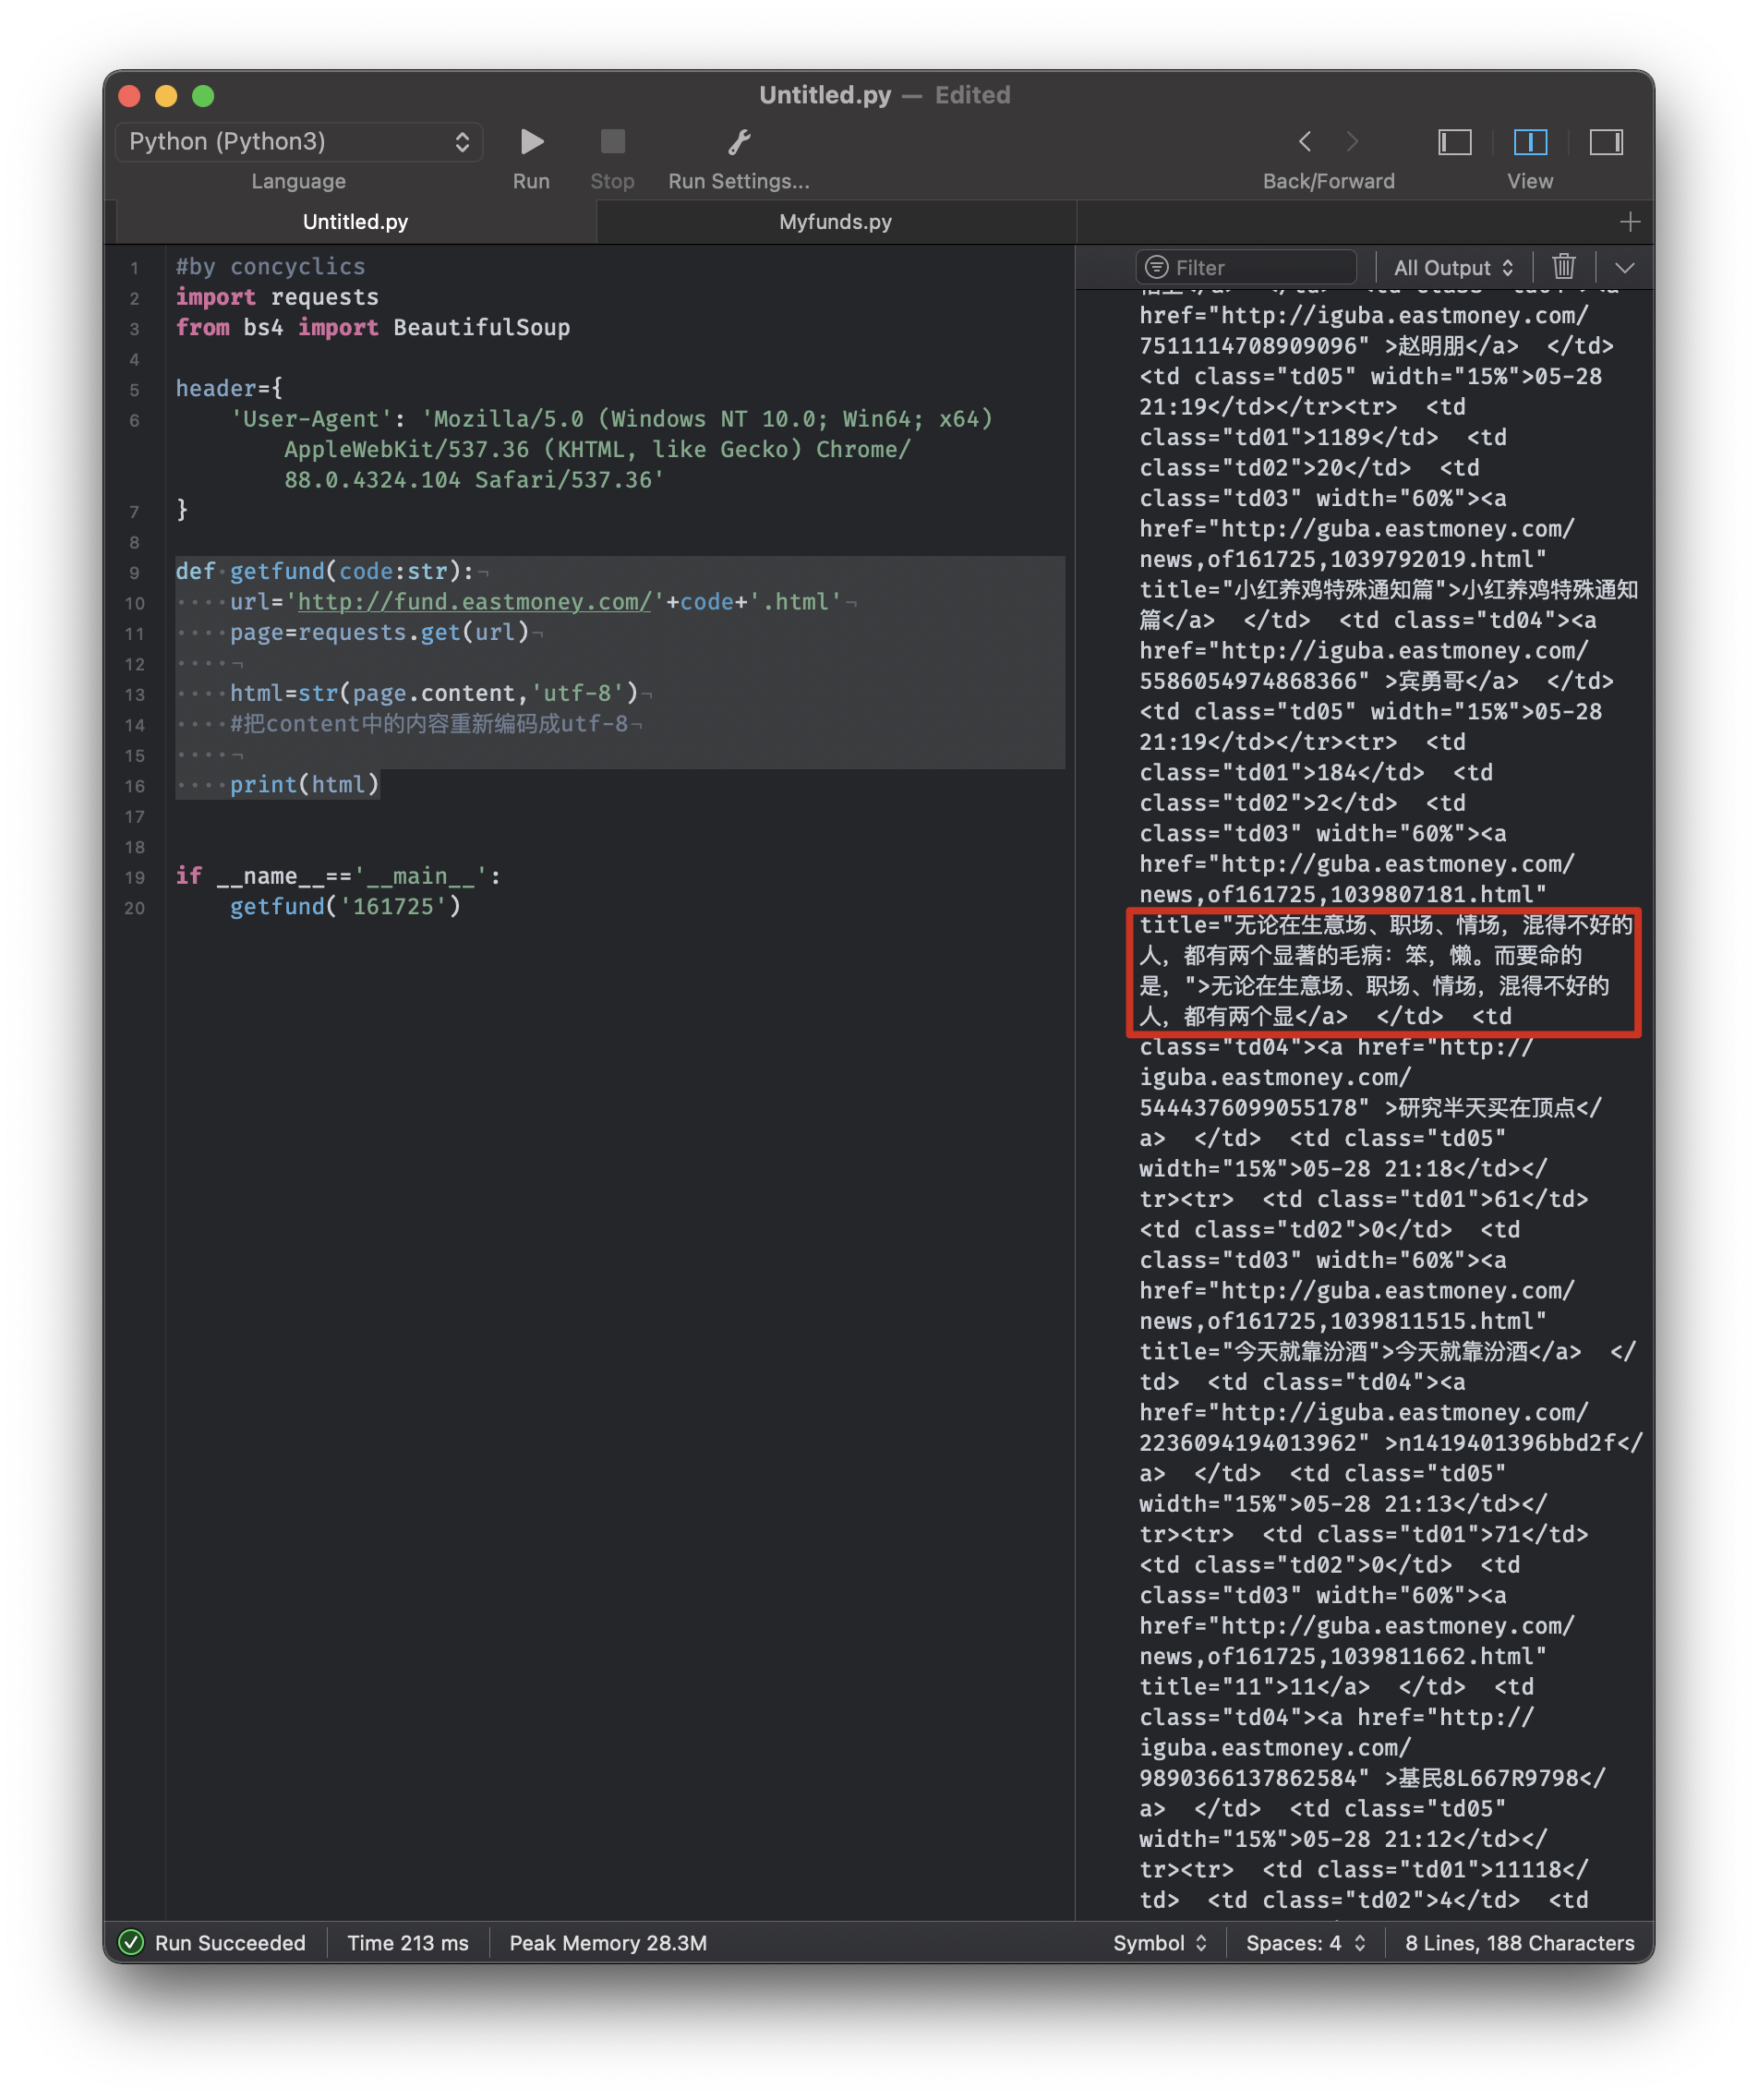Image resolution: width=1758 pixels, height=2100 pixels.
Task: Click the 8 Lines, 188 Characters counter
Action: pyautogui.click(x=1519, y=1942)
